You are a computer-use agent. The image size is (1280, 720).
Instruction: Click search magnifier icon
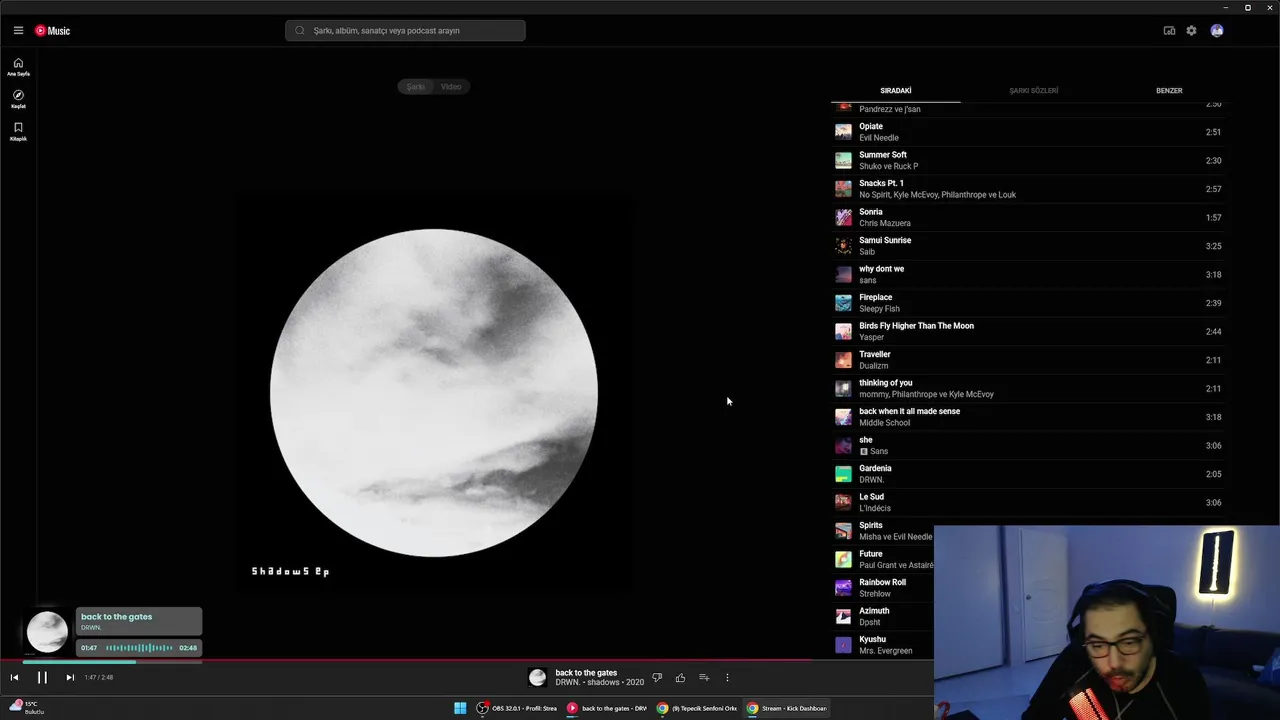pos(300,31)
